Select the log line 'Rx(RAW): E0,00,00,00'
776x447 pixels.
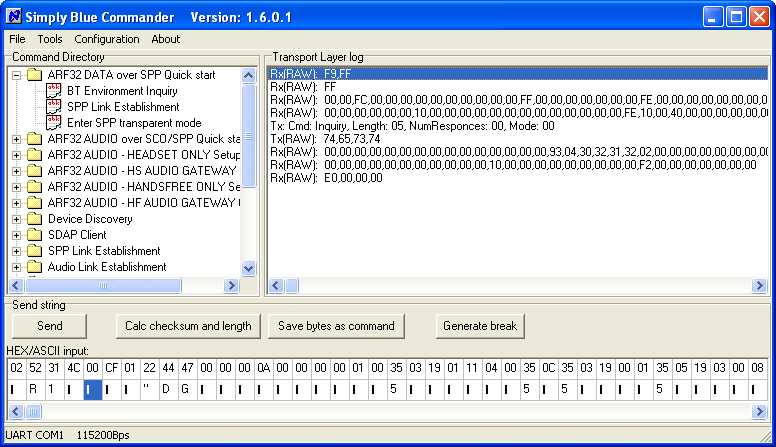(326, 178)
